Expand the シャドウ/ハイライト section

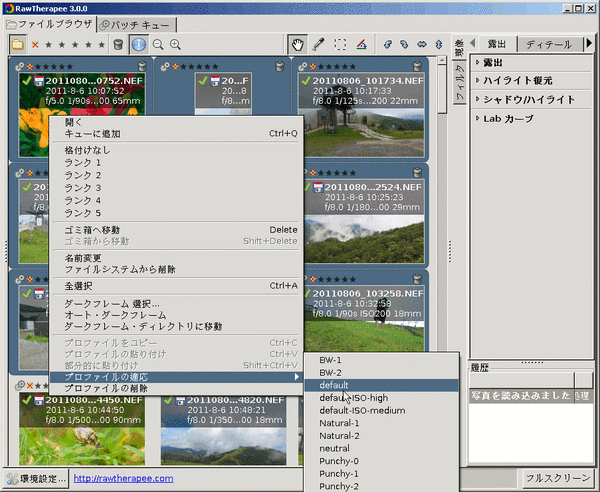click(529, 100)
